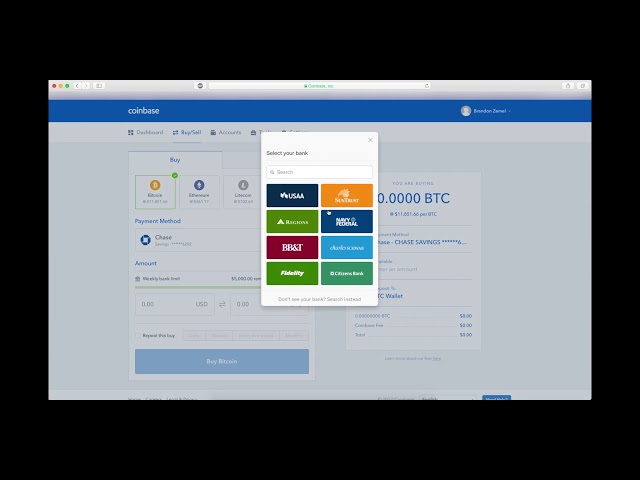Select the Charles Schwab bank tile
The width and height of the screenshot is (640, 480).
tap(347, 247)
